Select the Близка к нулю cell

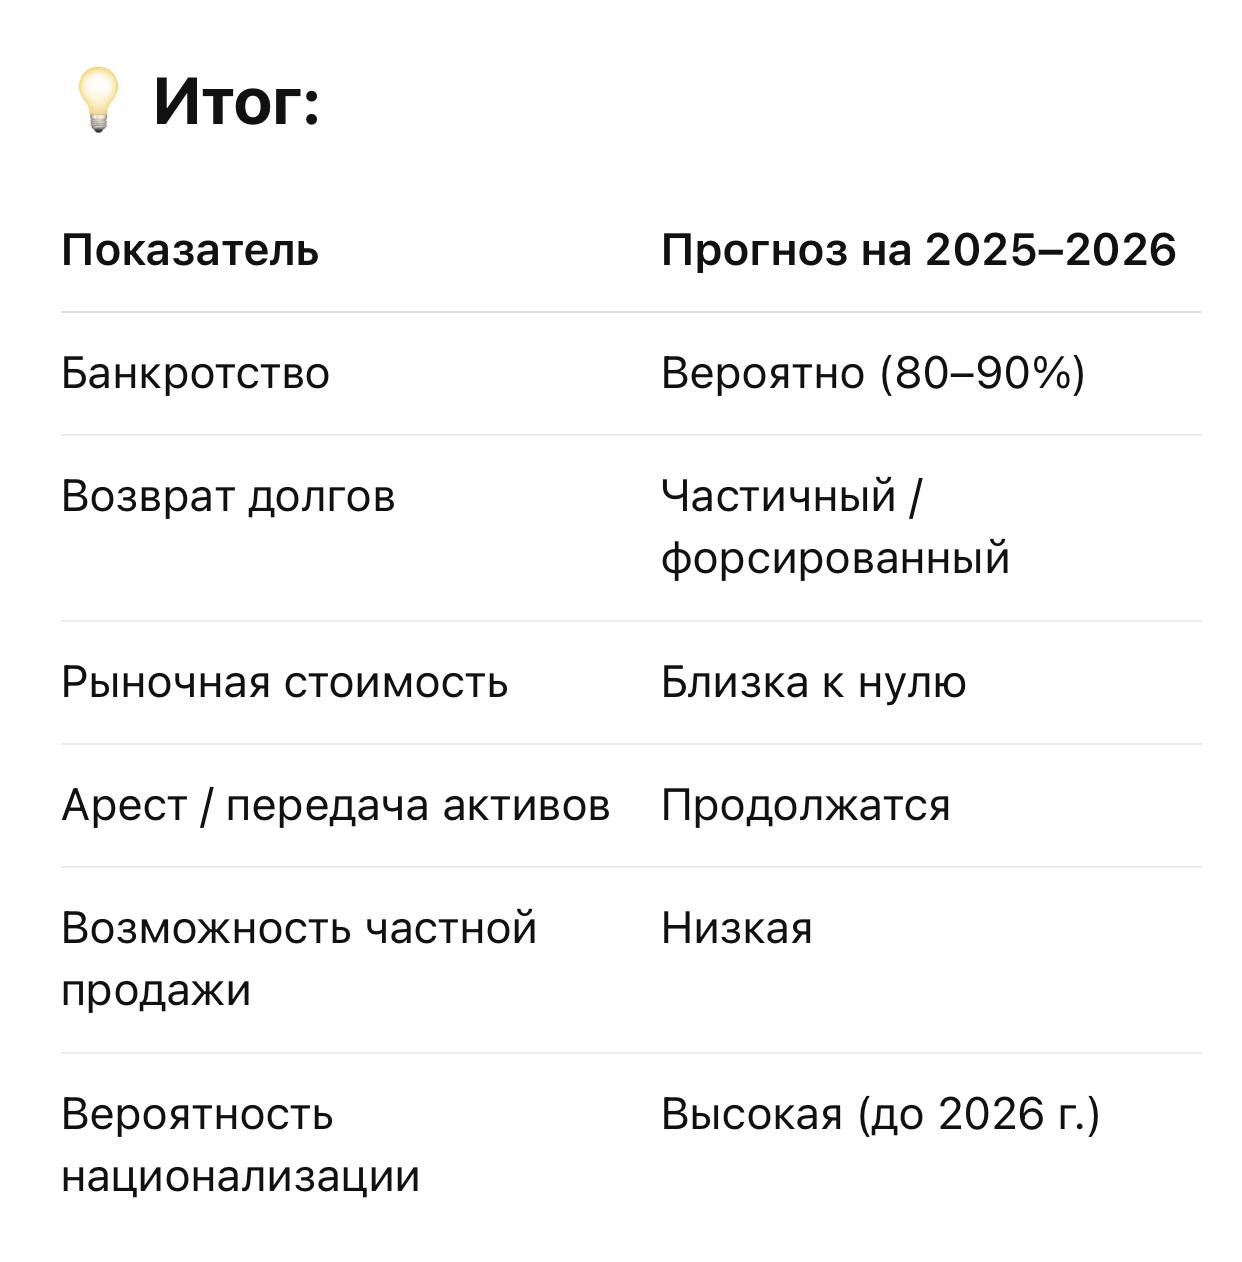(x=814, y=683)
